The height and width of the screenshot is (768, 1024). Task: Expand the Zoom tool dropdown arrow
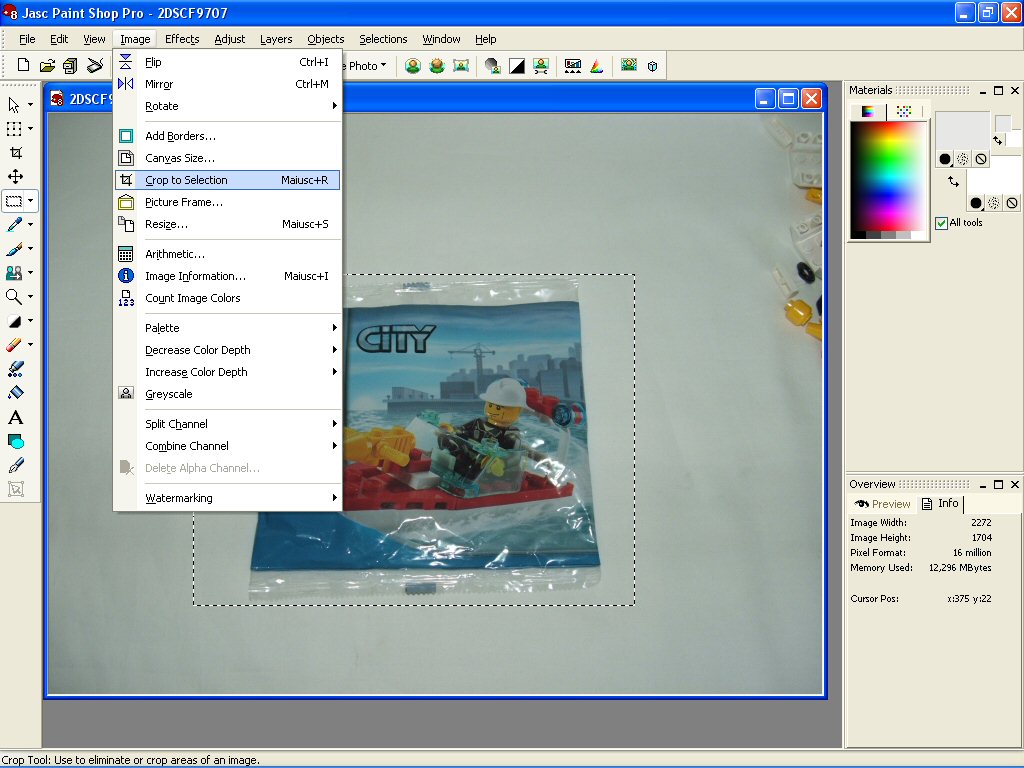point(30,297)
